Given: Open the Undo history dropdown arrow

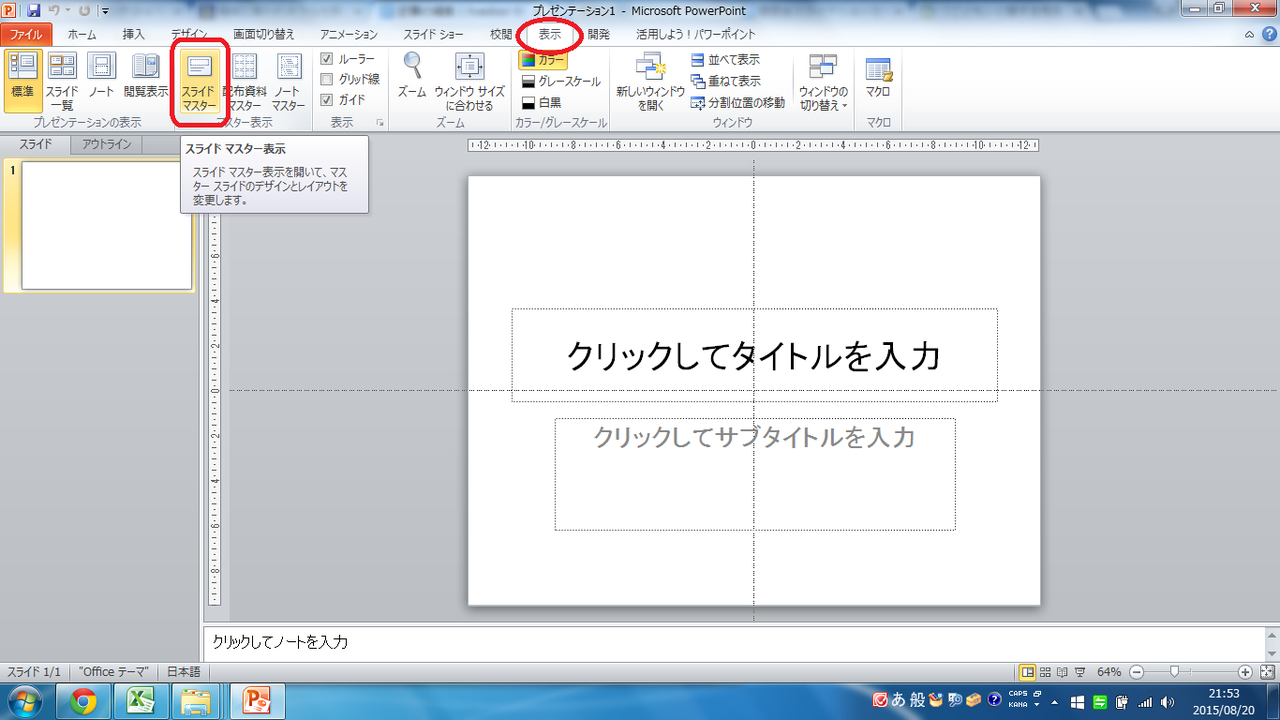Looking at the screenshot, I should click(68, 11).
